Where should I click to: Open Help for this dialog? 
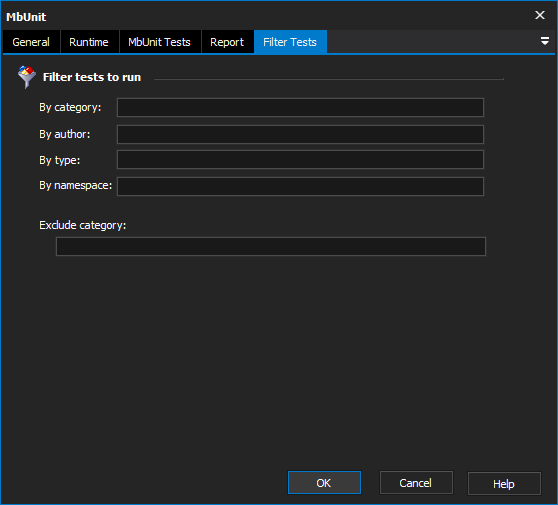click(504, 484)
